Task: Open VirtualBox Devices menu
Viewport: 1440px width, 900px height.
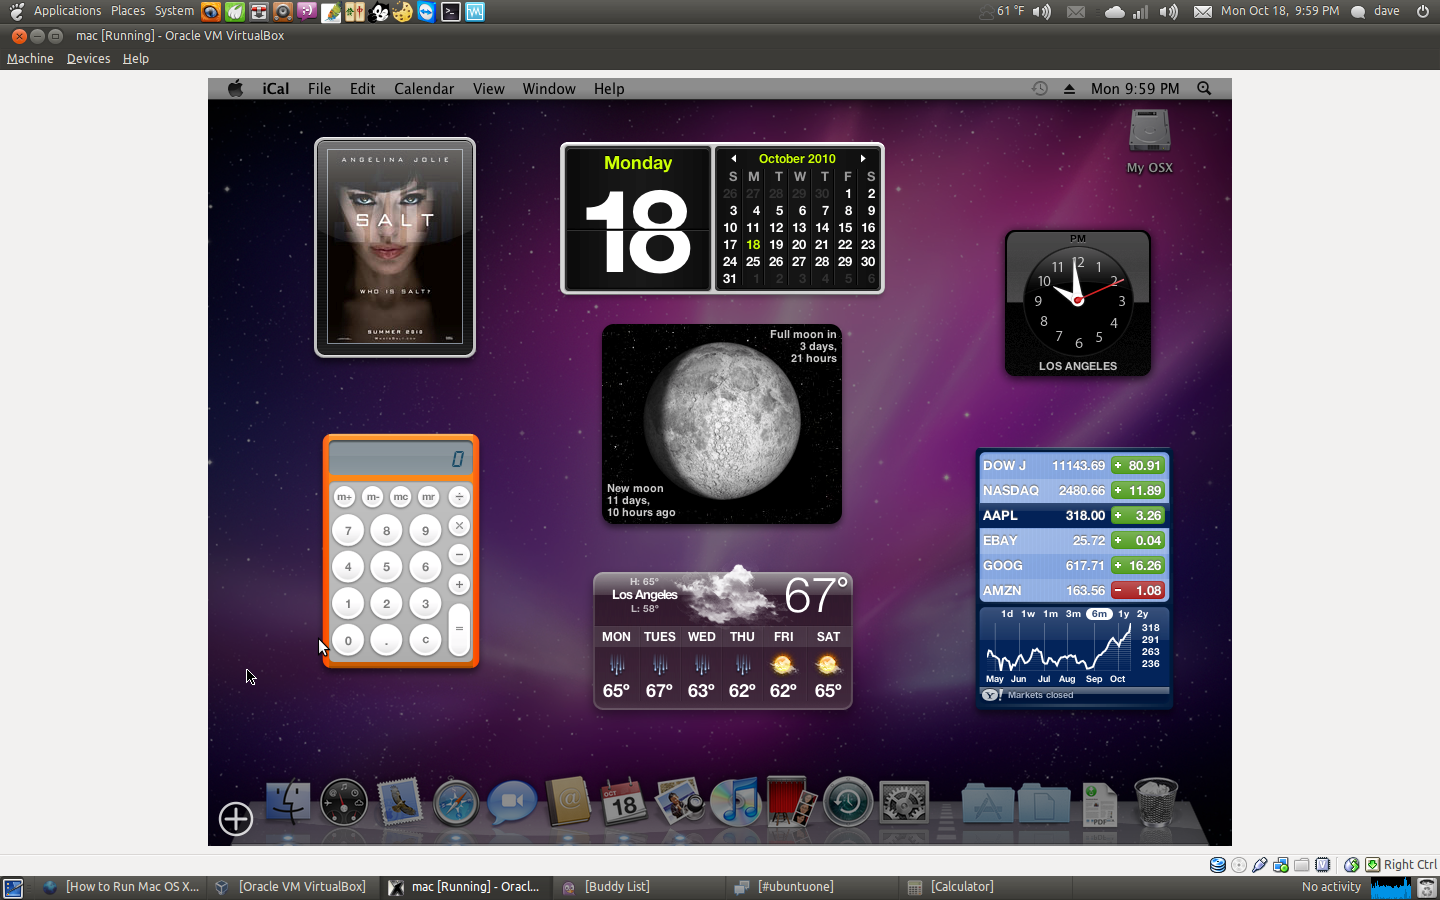Action: (88, 58)
